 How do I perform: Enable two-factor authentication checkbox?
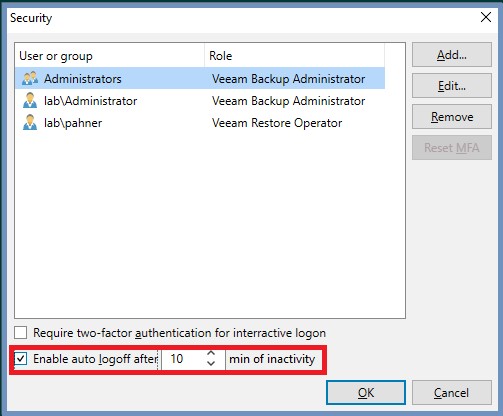[x=21, y=333]
